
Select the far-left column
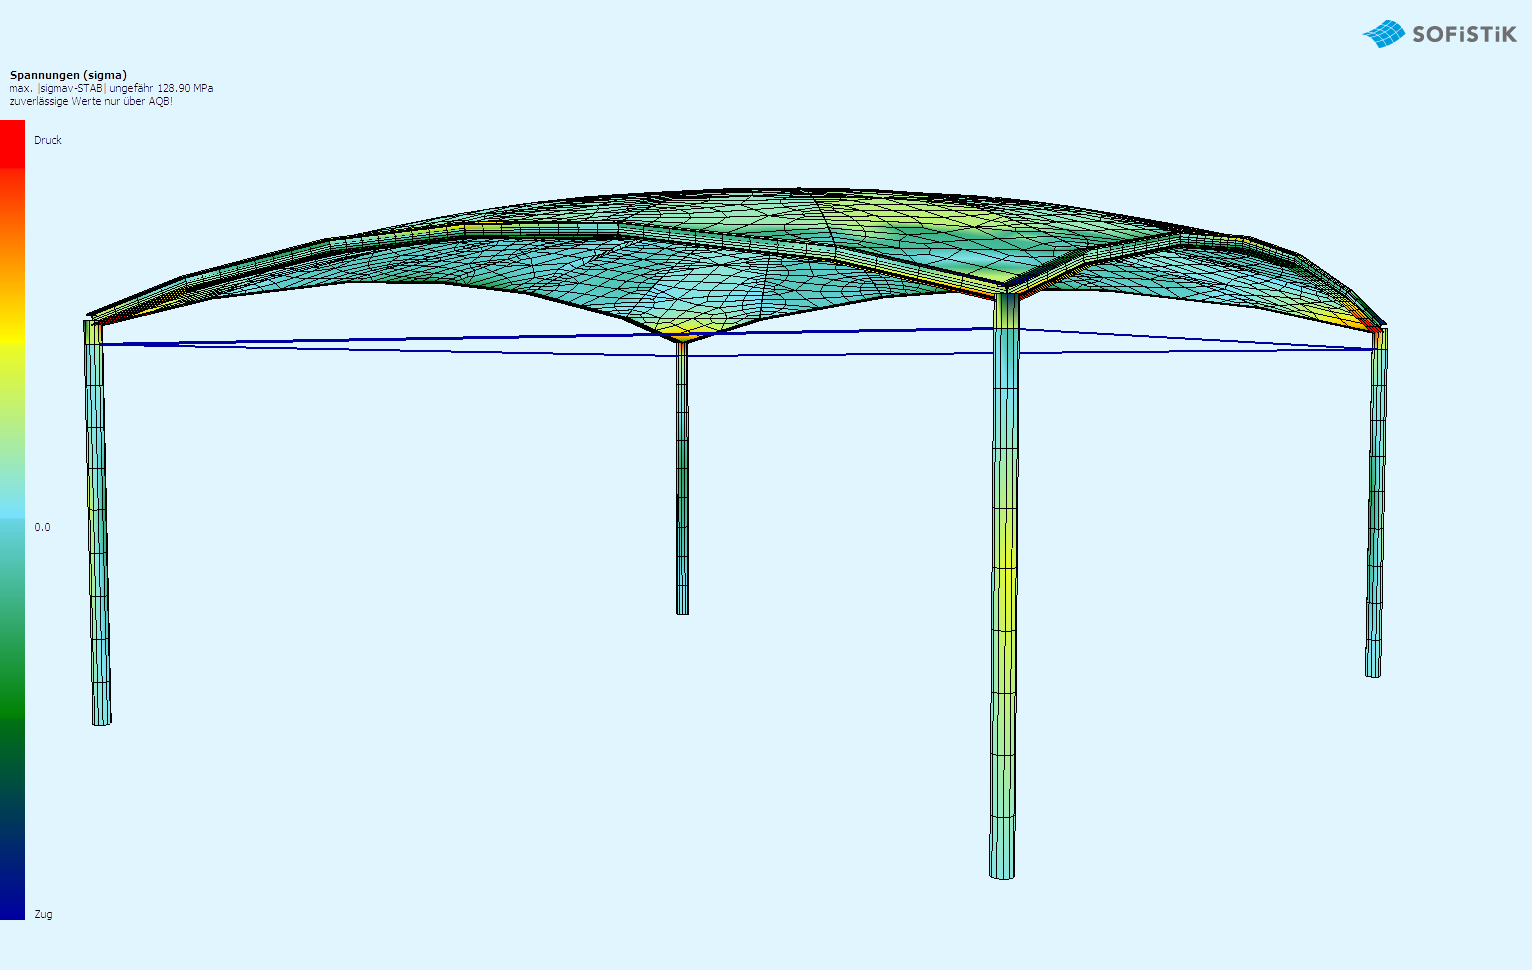coord(98,530)
